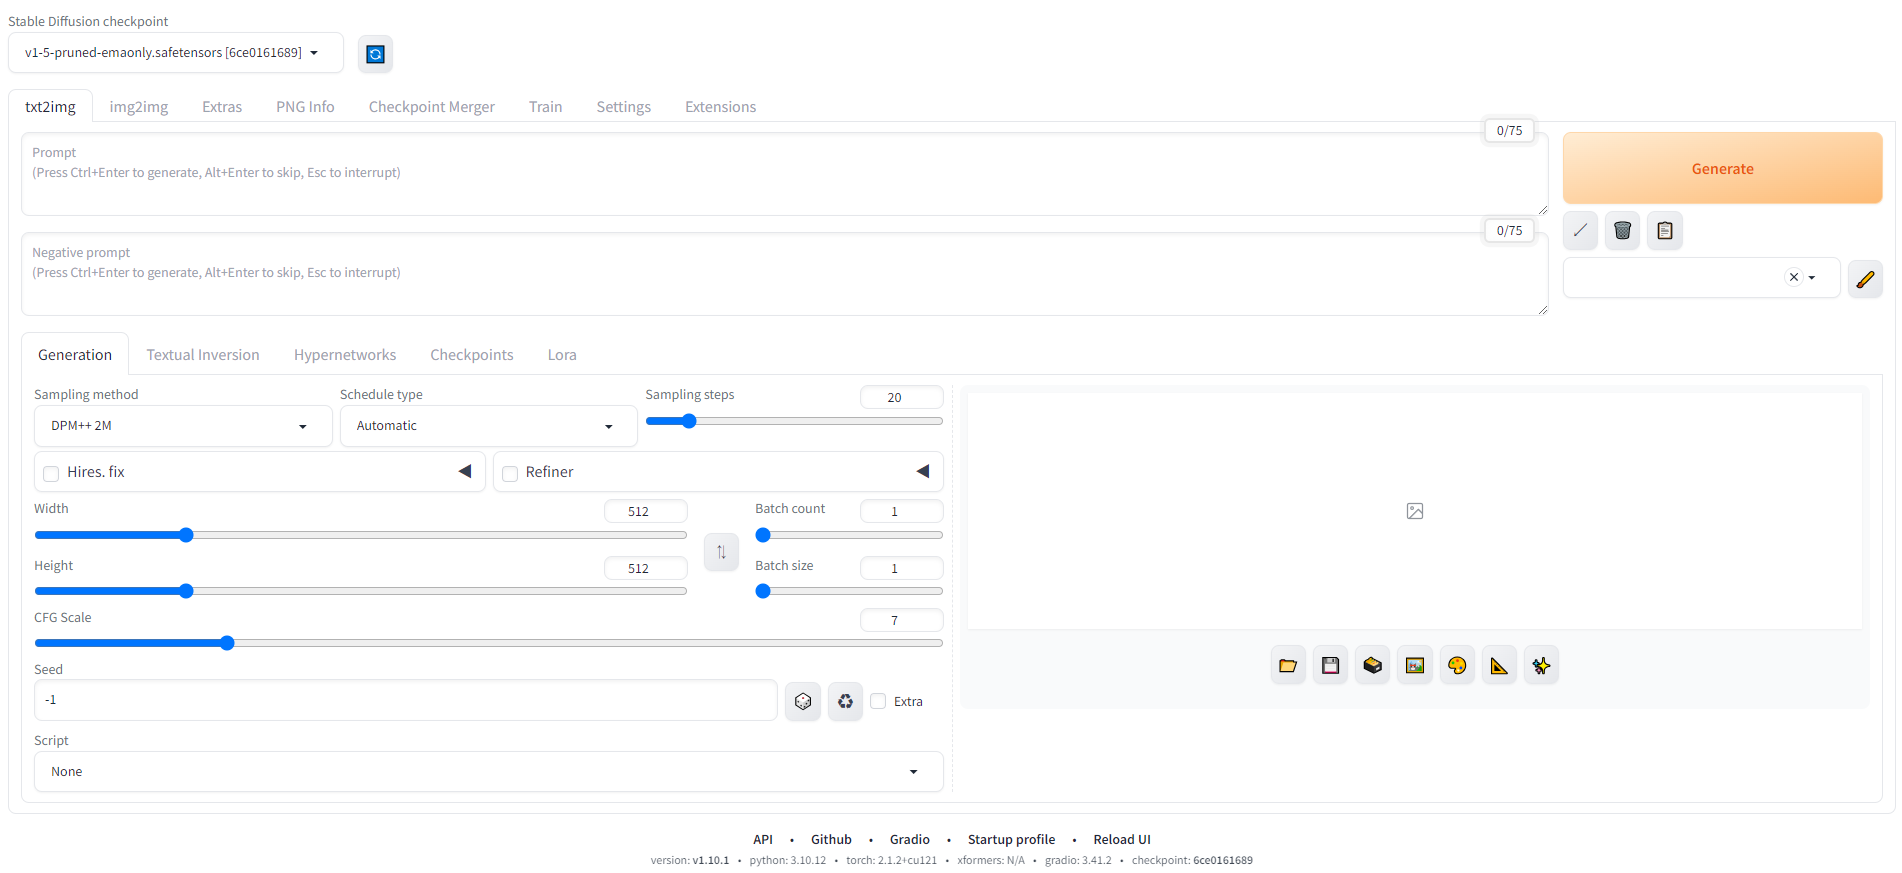Adjust the Batch size slider
1902x873 pixels.
point(849,591)
